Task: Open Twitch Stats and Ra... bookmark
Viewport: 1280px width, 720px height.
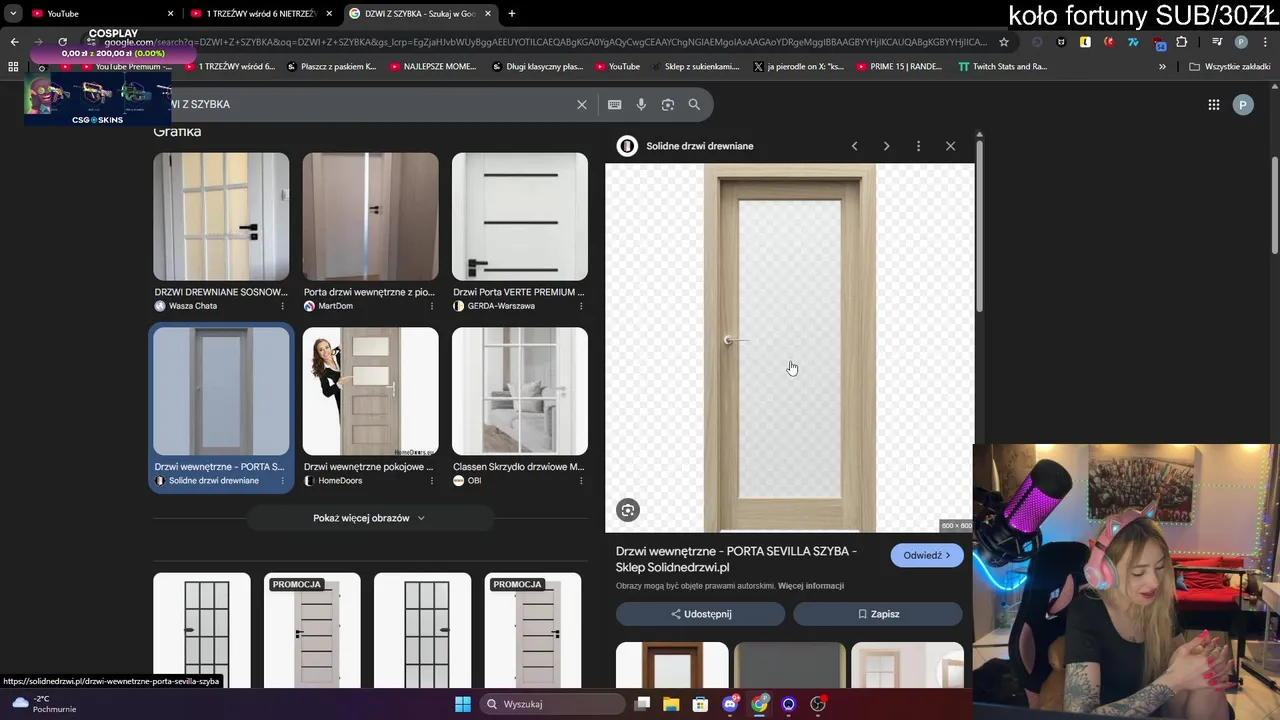Action: (x=1002, y=67)
